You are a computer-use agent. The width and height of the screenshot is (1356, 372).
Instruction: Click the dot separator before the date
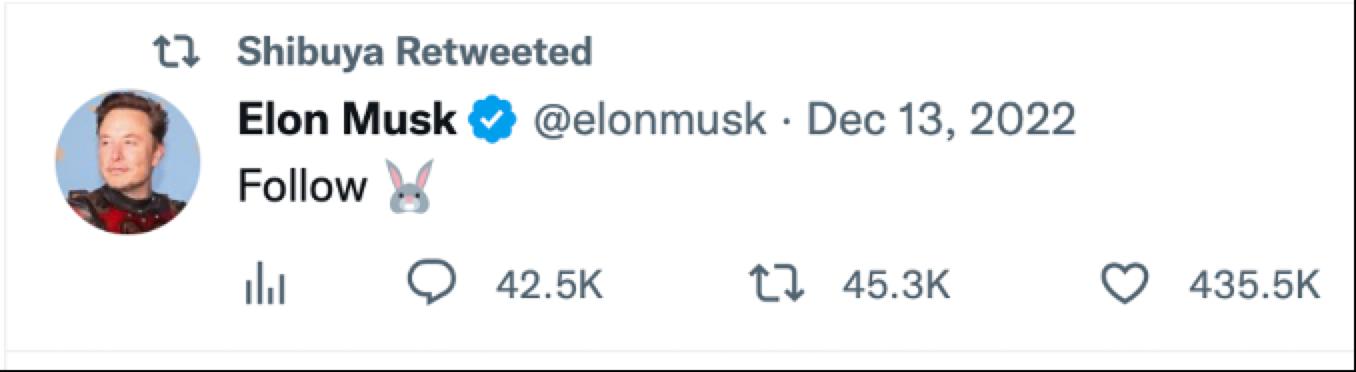tap(786, 124)
